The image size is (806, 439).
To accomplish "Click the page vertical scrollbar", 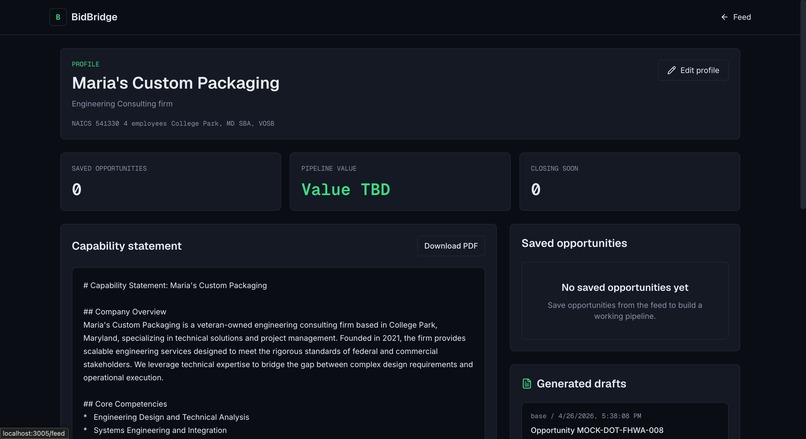I will [x=803, y=103].
